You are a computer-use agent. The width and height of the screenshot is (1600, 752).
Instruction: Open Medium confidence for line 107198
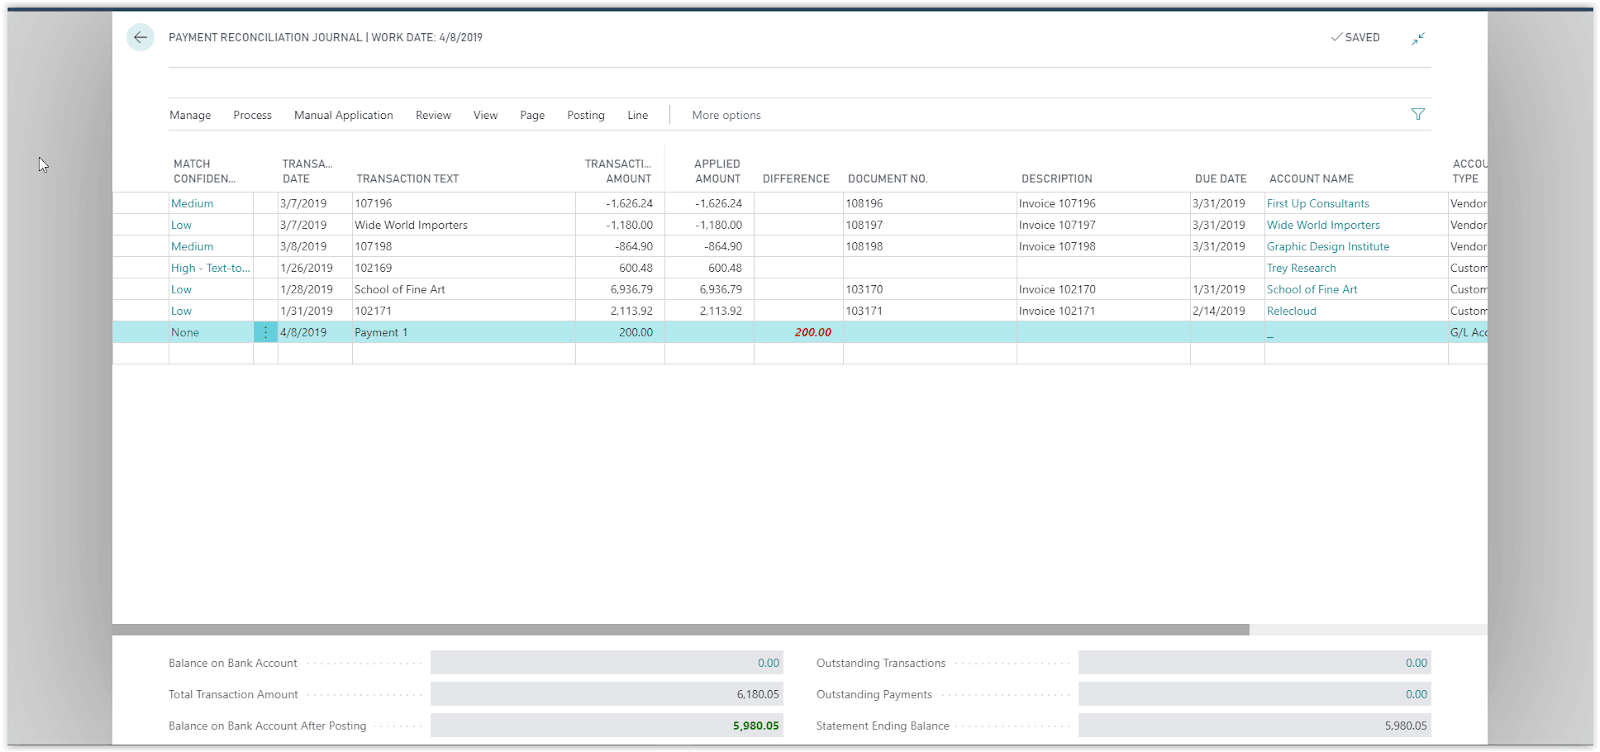pyautogui.click(x=192, y=246)
